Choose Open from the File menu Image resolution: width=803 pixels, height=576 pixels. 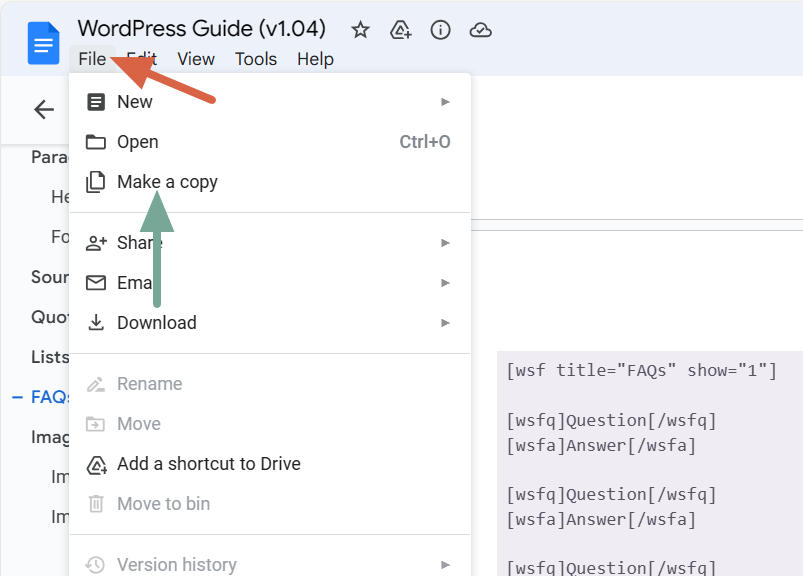[x=138, y=142]
